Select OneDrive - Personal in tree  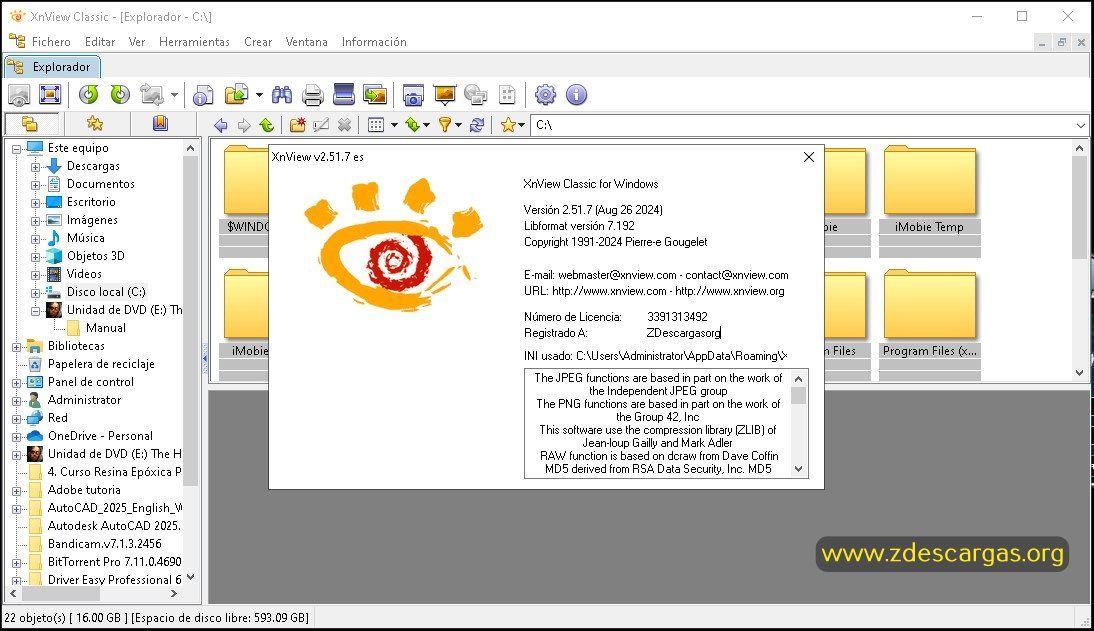point(100,436)
